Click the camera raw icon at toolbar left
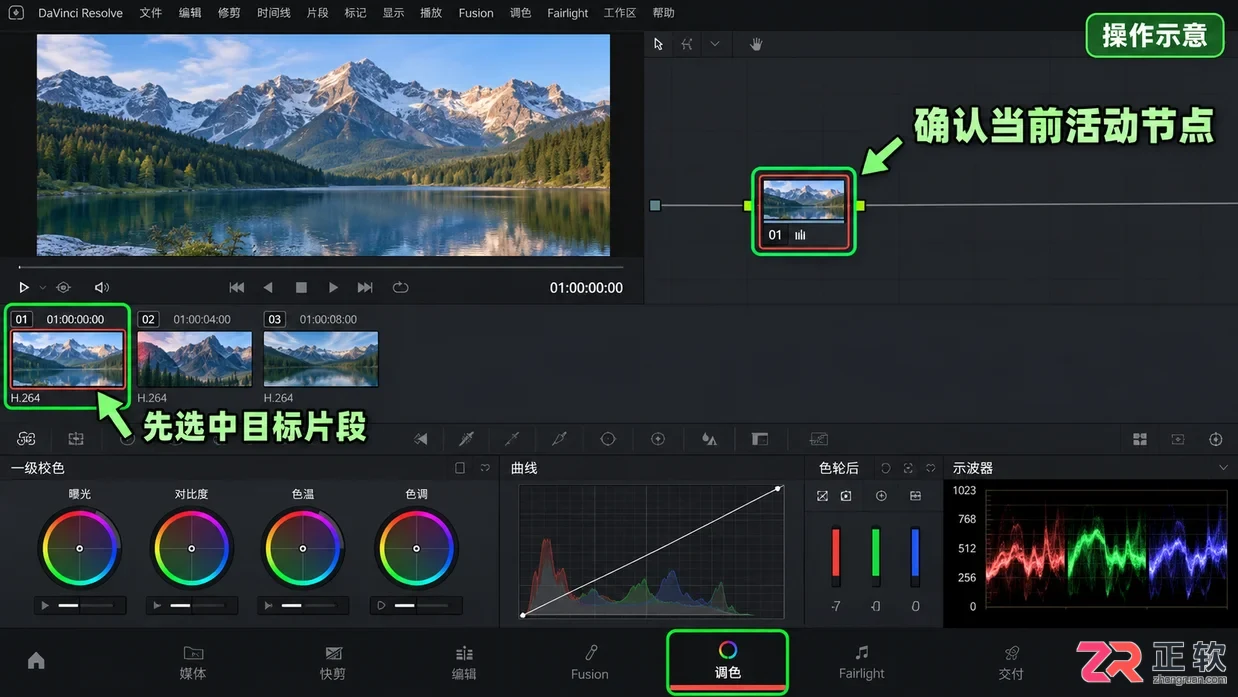The height and width of the screenshot is (697, 1238). 27,439
